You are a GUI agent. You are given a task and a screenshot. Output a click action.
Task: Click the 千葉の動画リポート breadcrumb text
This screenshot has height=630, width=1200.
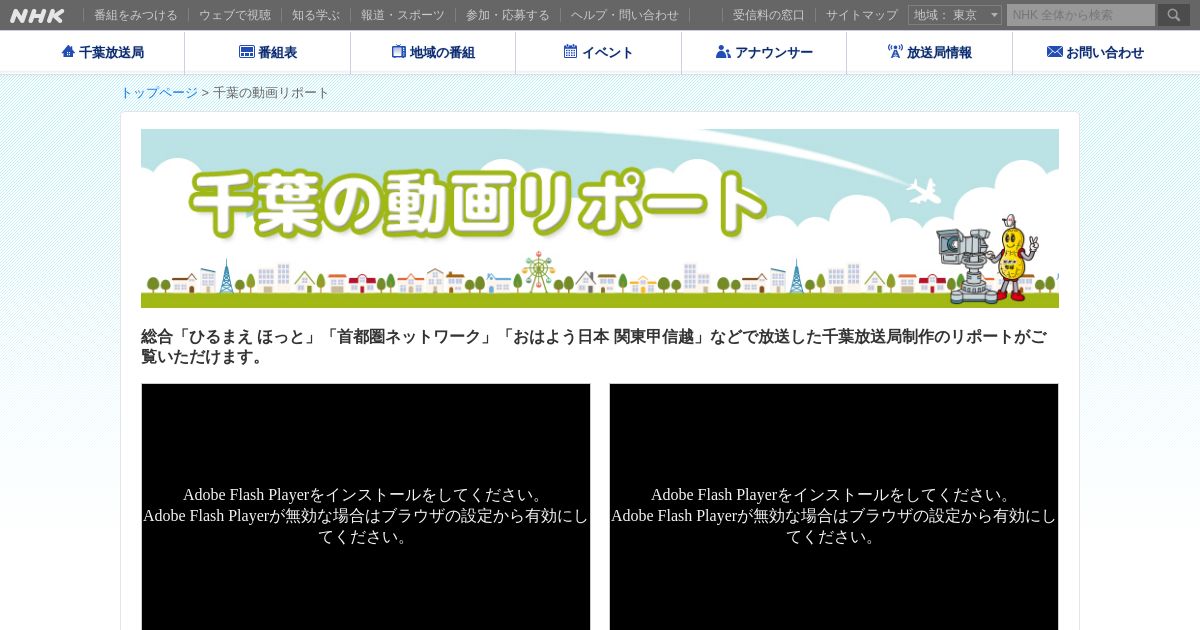point(271,93)
